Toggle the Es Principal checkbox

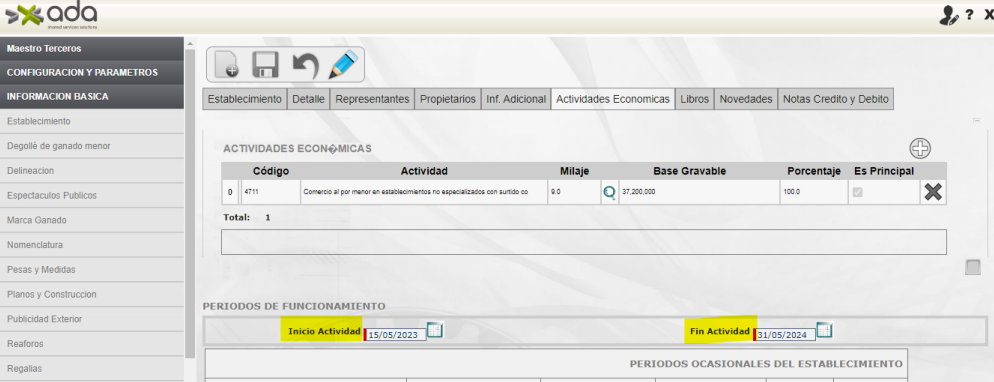pos(857,192)
